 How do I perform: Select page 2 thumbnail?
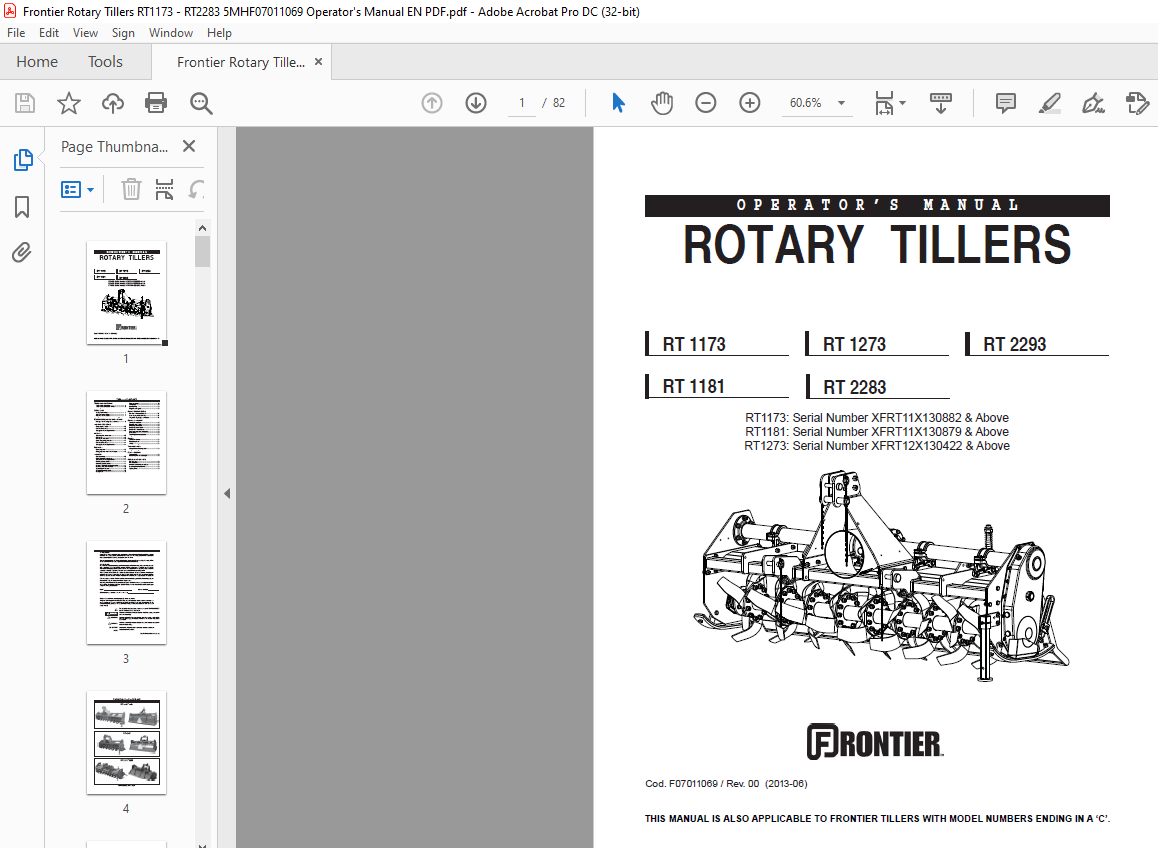[126, 442]
